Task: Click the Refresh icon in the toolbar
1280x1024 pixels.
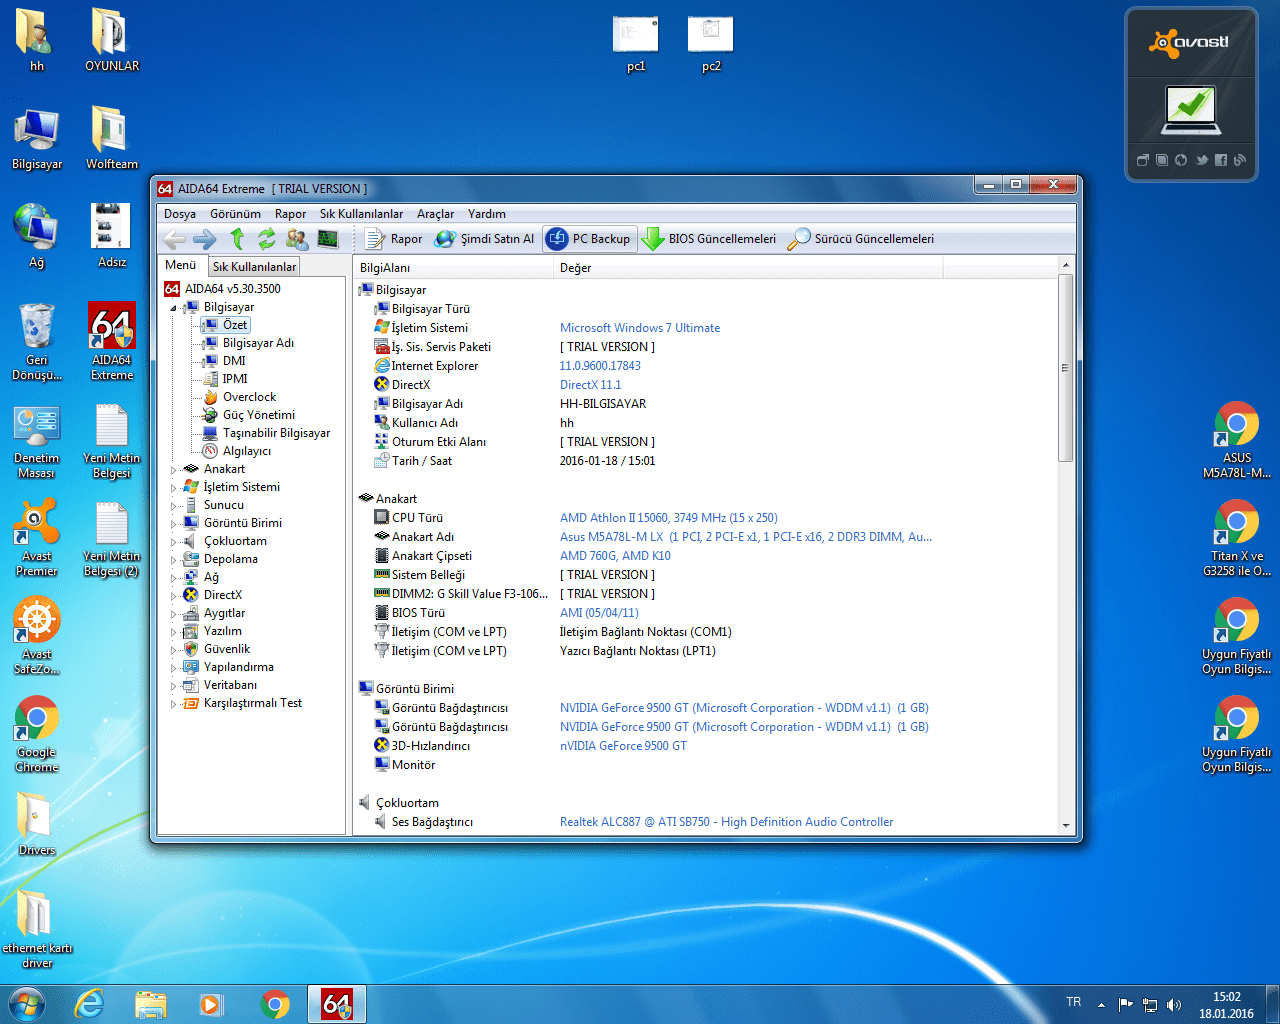Action: (266, 239)
